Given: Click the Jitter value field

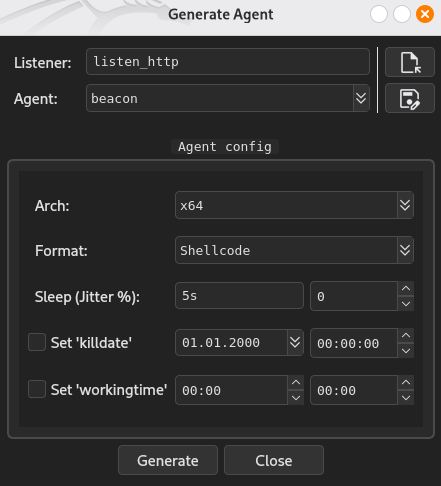Looking at the screenshot, I should point(354,296).
